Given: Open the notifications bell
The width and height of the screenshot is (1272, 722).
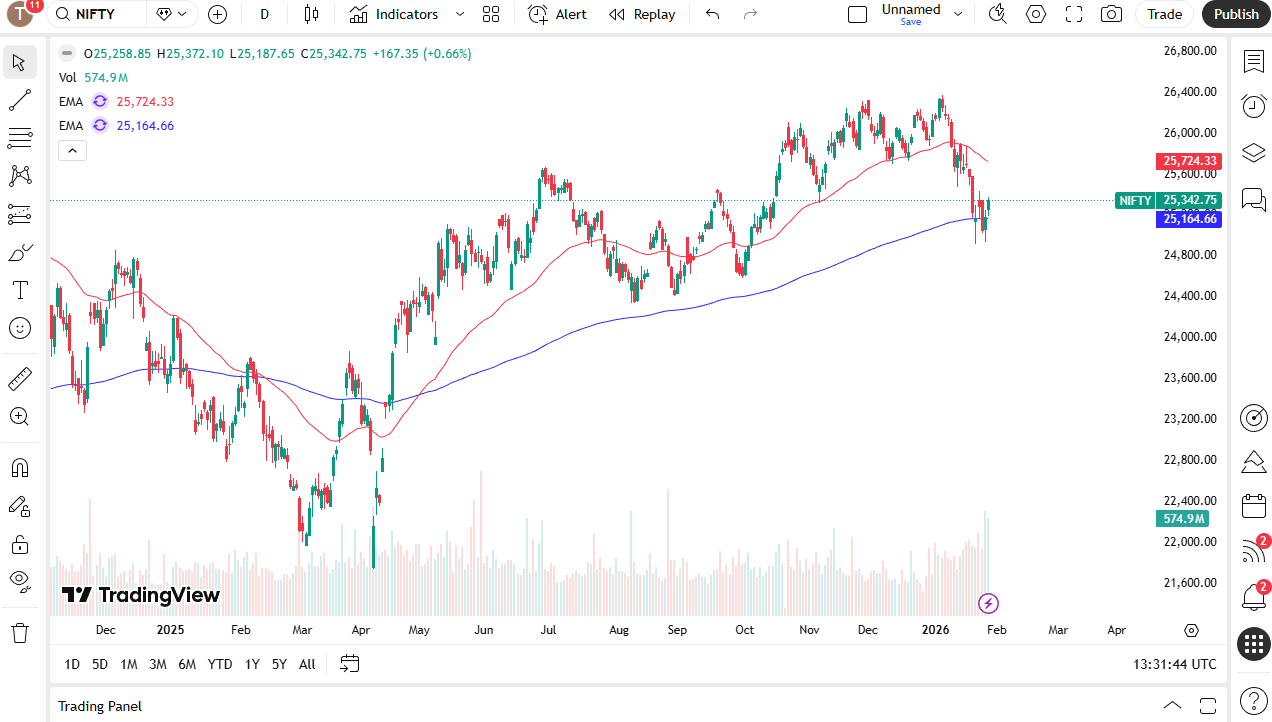Looking at the screenshot, I should tap(1253, 597).
